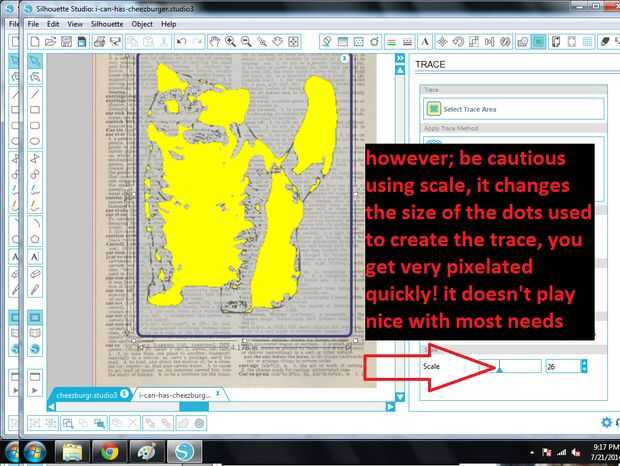Image resolution: width=620 pixels, height=466 pixels.
Task: Click horizontal scrollbar left arrow
Action: pyautogui.click(x=51, y=407)
